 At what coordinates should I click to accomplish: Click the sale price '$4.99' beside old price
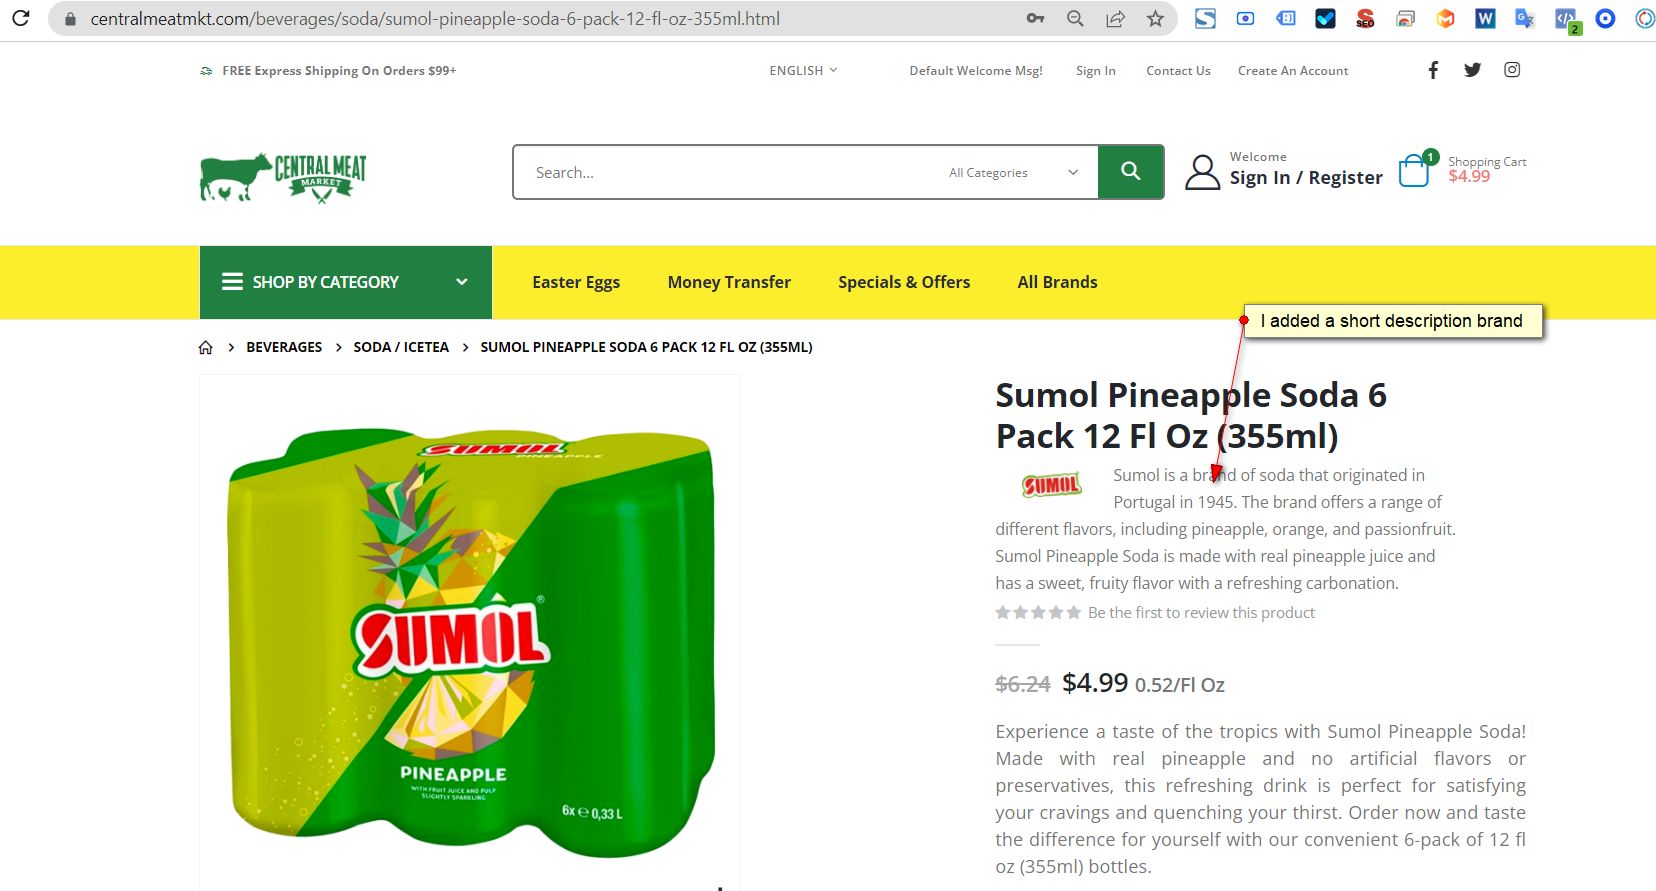pyautogui.click(x=1095, y=683)
